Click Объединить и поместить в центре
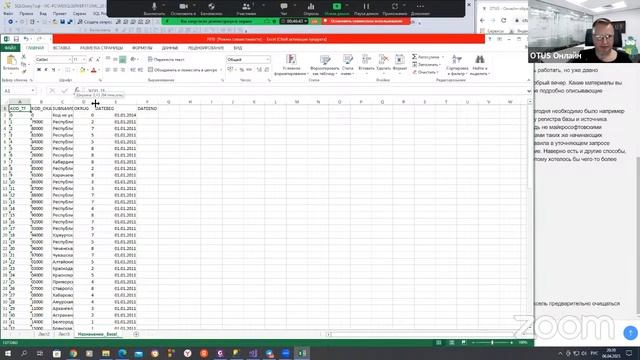Viewport: 640px width, 360px height. (182, 70)
